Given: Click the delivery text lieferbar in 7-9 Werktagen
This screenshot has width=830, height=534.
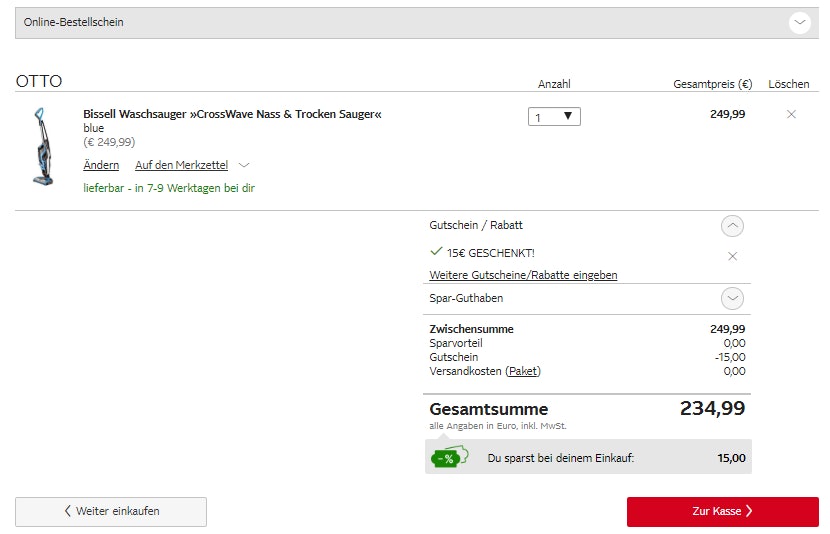Looking at the screenshot, I should click(169, 188).
